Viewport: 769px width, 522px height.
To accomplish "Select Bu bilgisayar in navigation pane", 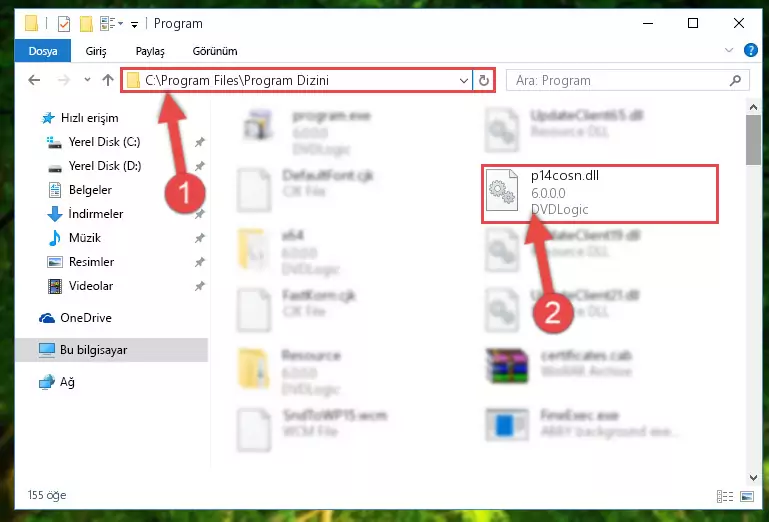I will coord(111,350).
